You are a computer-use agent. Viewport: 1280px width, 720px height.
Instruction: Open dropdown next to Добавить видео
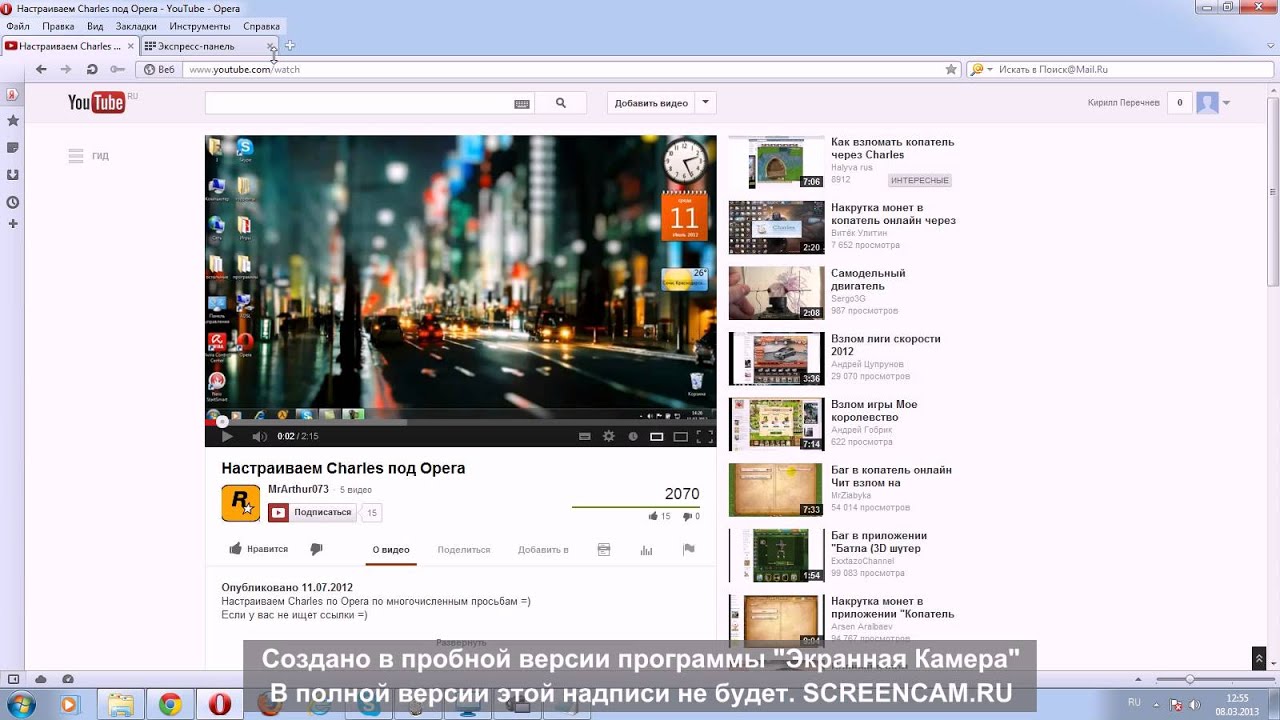(x=705, y=102)
